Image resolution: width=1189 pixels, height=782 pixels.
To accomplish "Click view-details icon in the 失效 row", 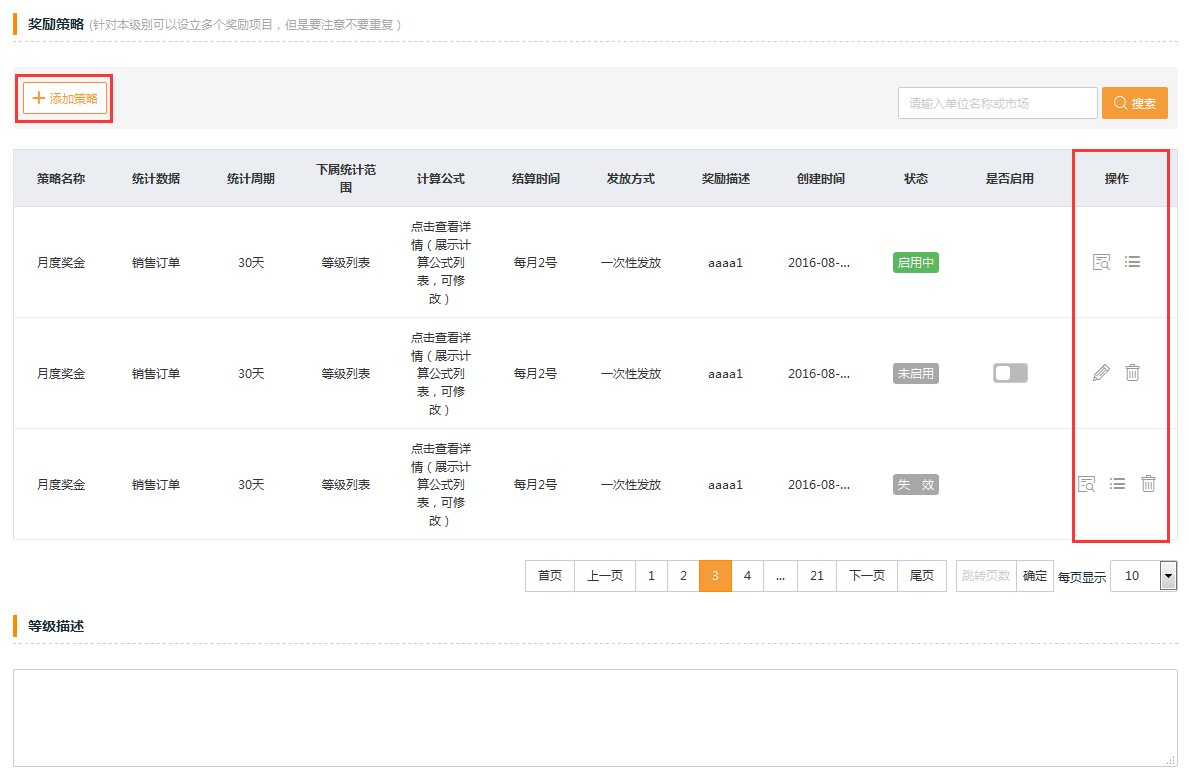I will (x=1086, y=484).
